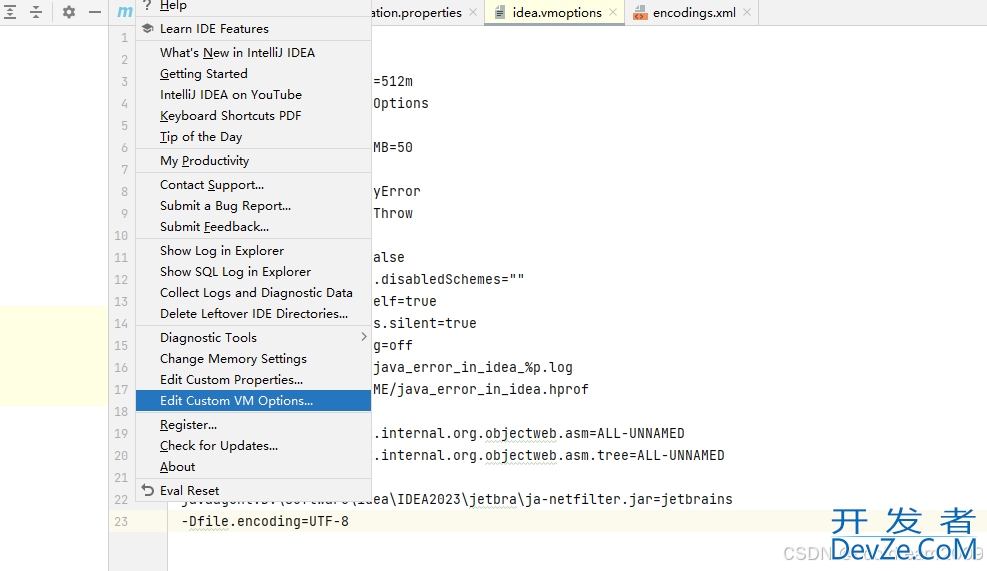Click the Collapse All icon in tool window

[x=36, y=12]
